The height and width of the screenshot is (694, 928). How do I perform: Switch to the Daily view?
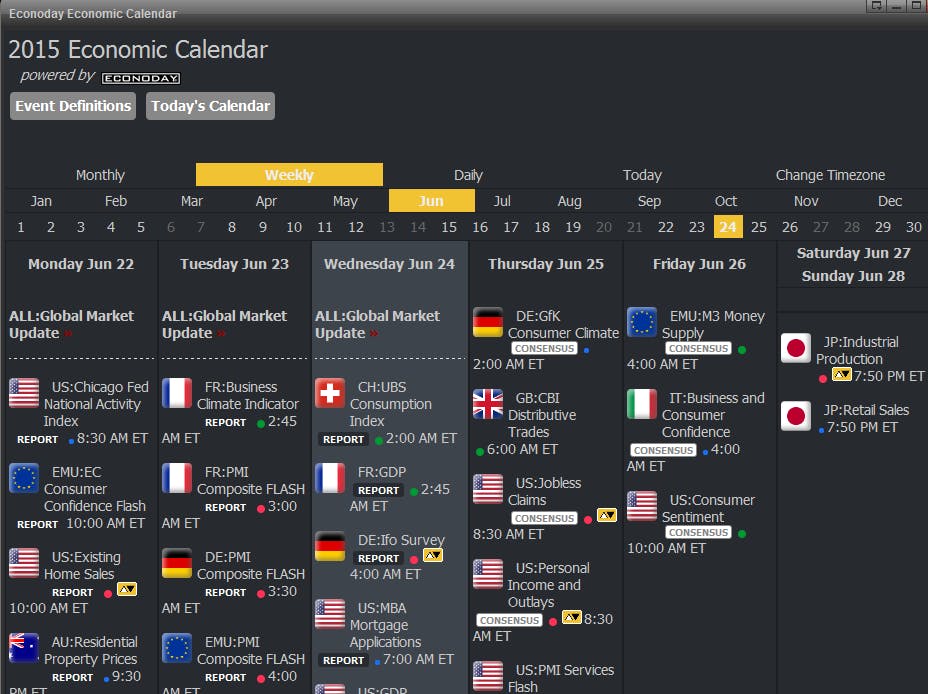coord(468,175)
